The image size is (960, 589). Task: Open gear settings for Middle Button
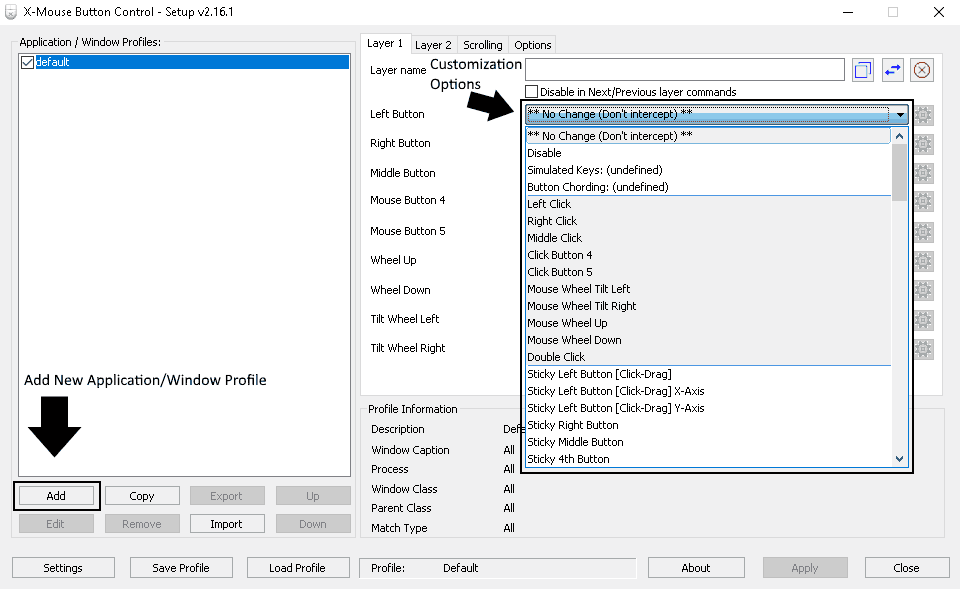[x=923, y=173]
